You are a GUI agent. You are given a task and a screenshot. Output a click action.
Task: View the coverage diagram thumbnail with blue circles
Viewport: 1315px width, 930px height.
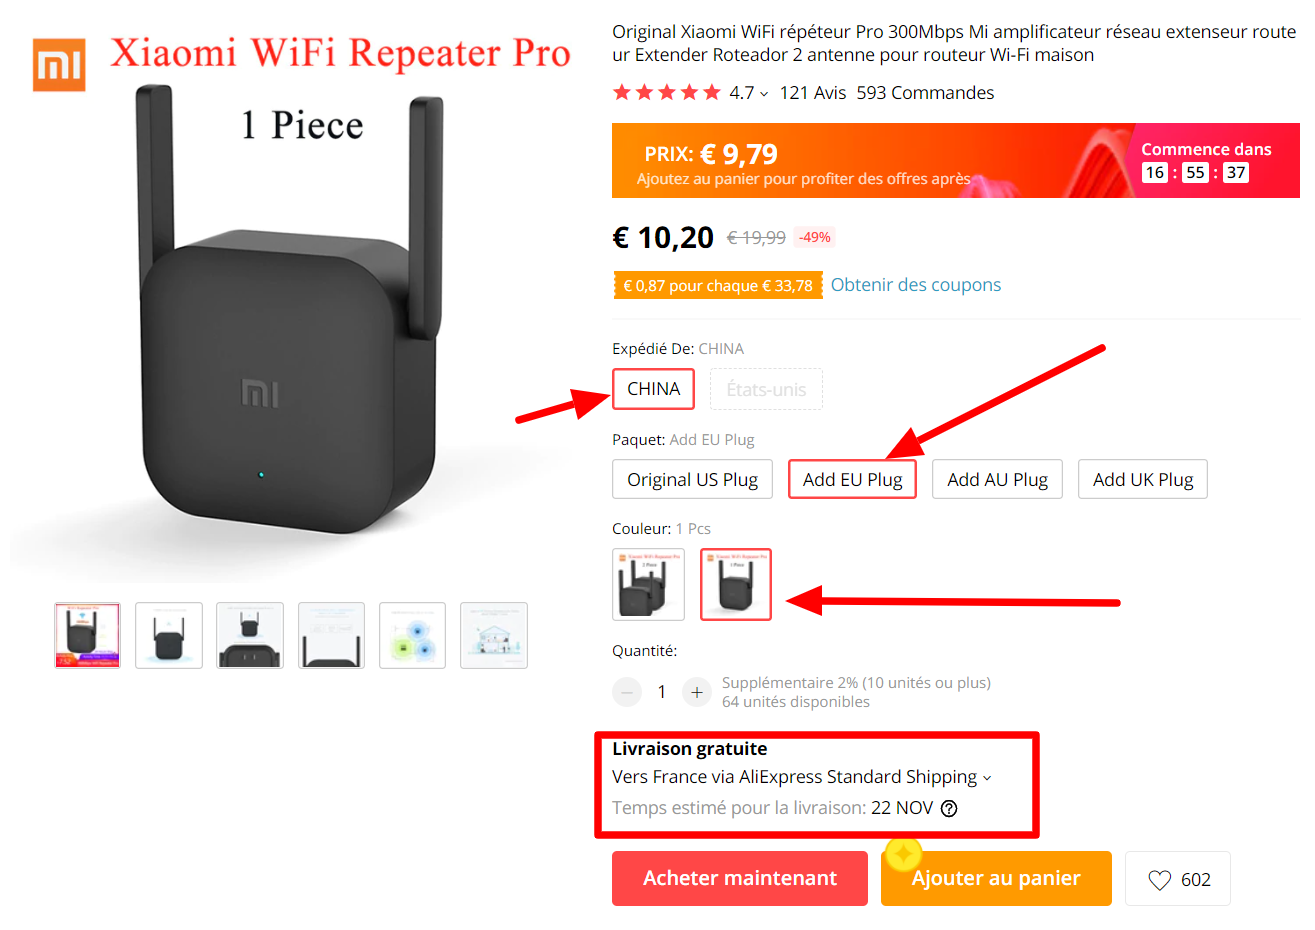pos(412,635)
